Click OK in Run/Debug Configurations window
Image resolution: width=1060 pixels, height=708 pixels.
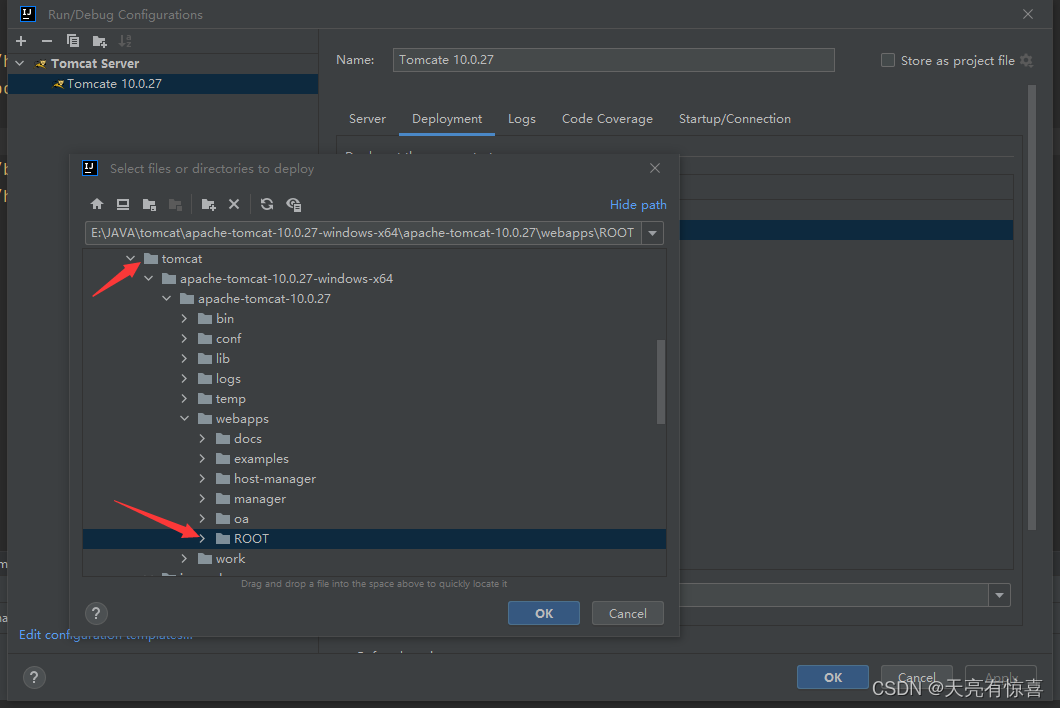[833, 677]
